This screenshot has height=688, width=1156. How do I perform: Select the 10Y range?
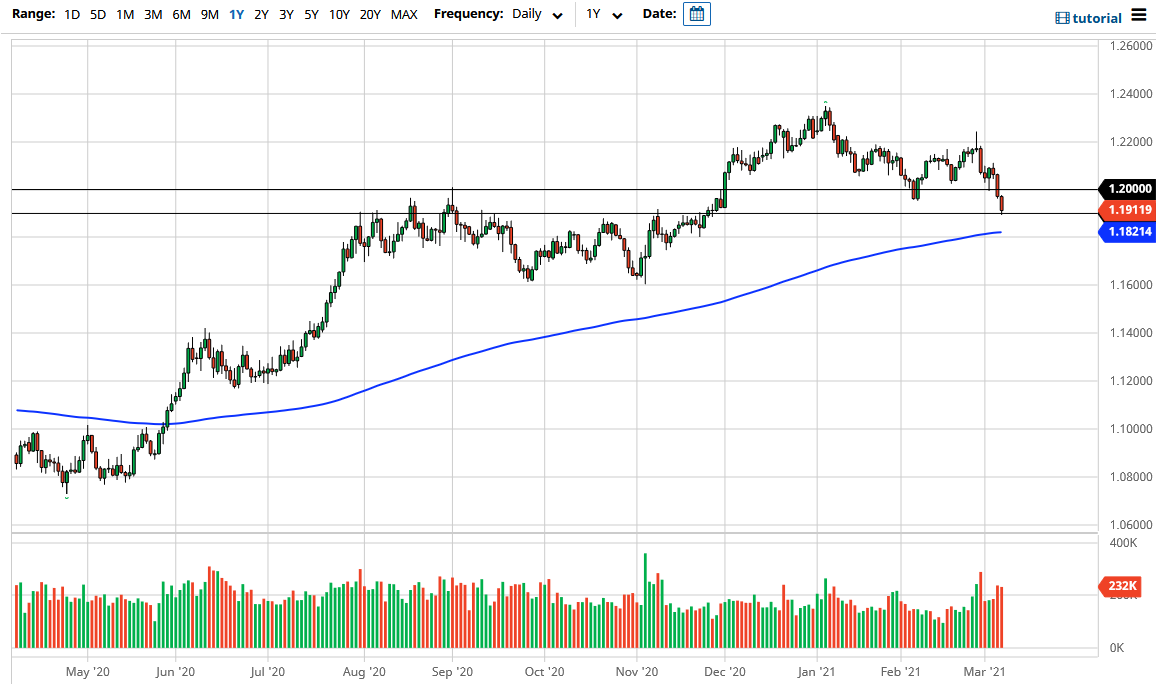coord(340,15)
